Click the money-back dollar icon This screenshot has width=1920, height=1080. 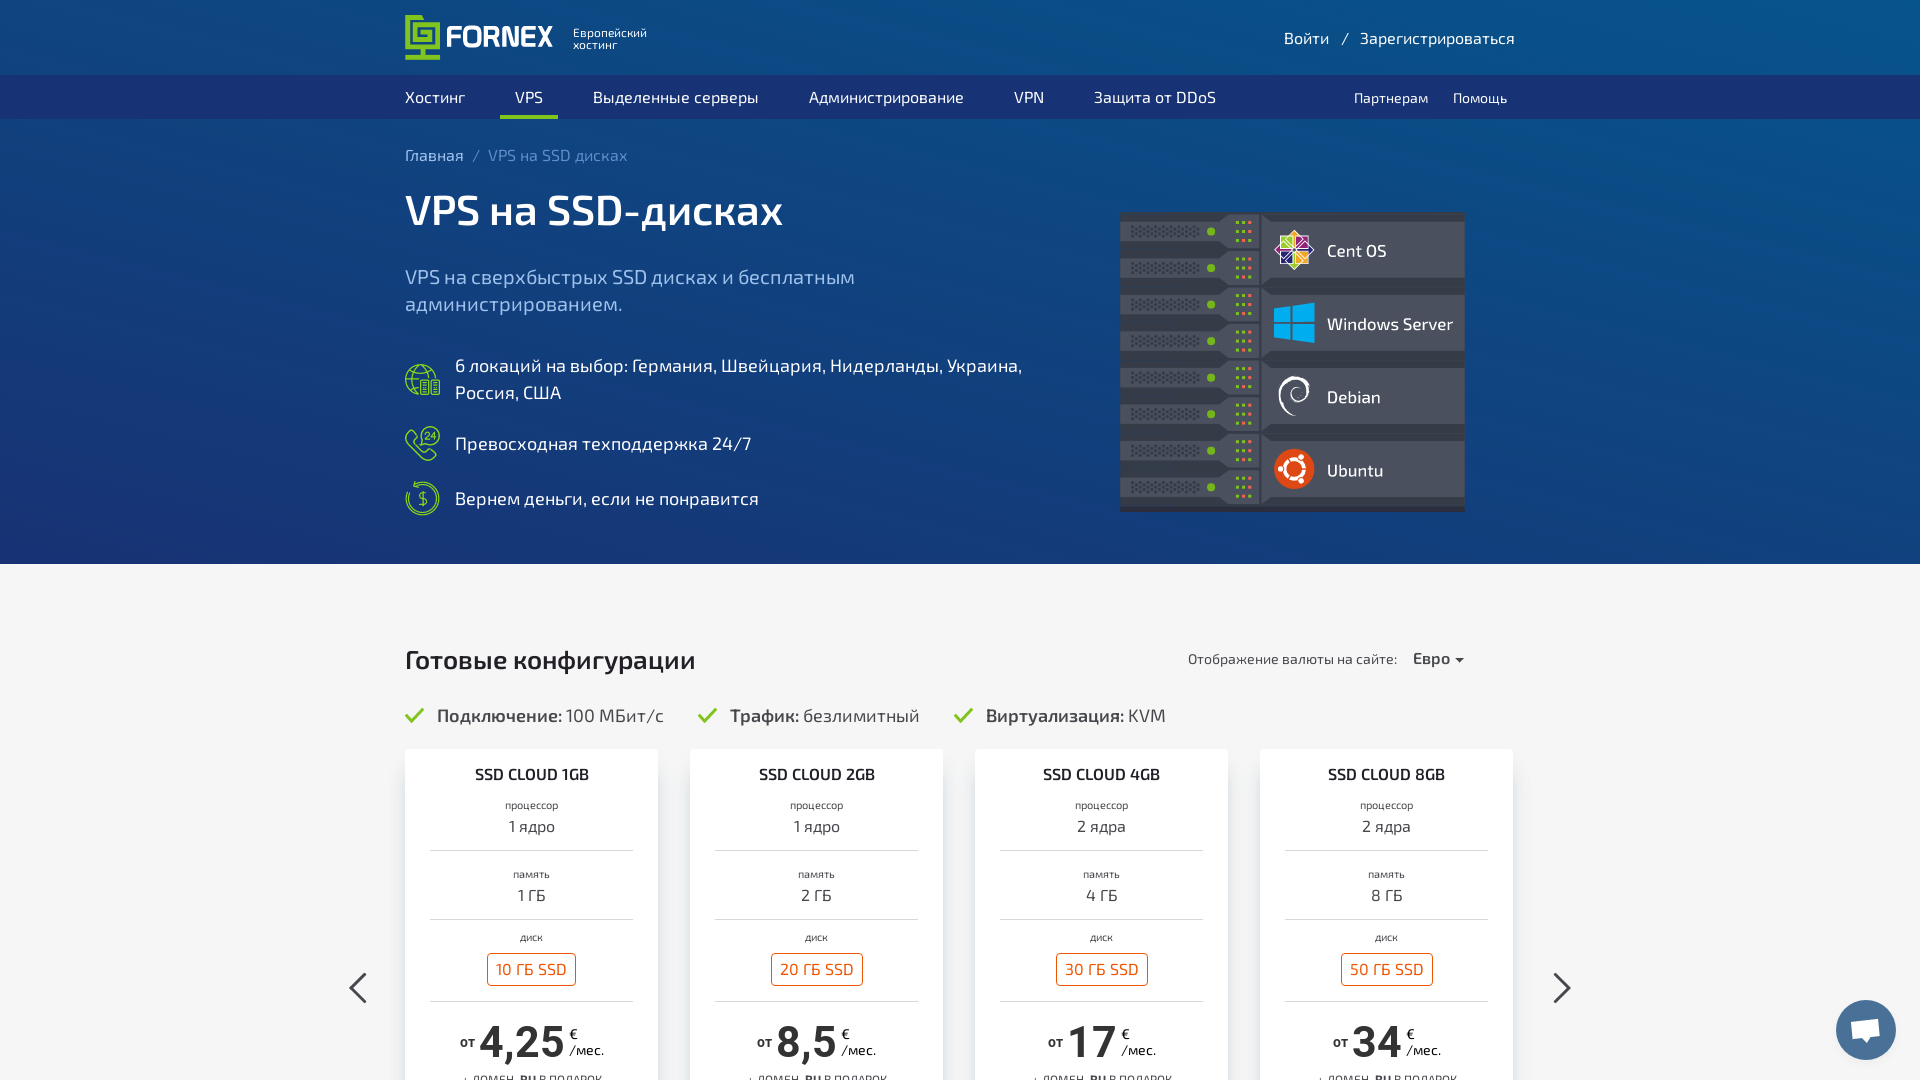coord(422,498)
